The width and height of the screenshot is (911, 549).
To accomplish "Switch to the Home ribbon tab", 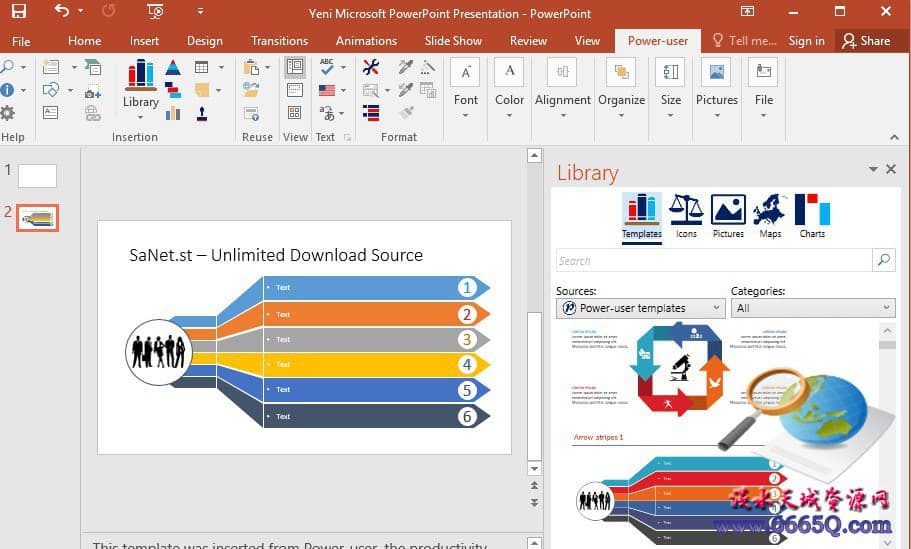I will pos(84,41).
